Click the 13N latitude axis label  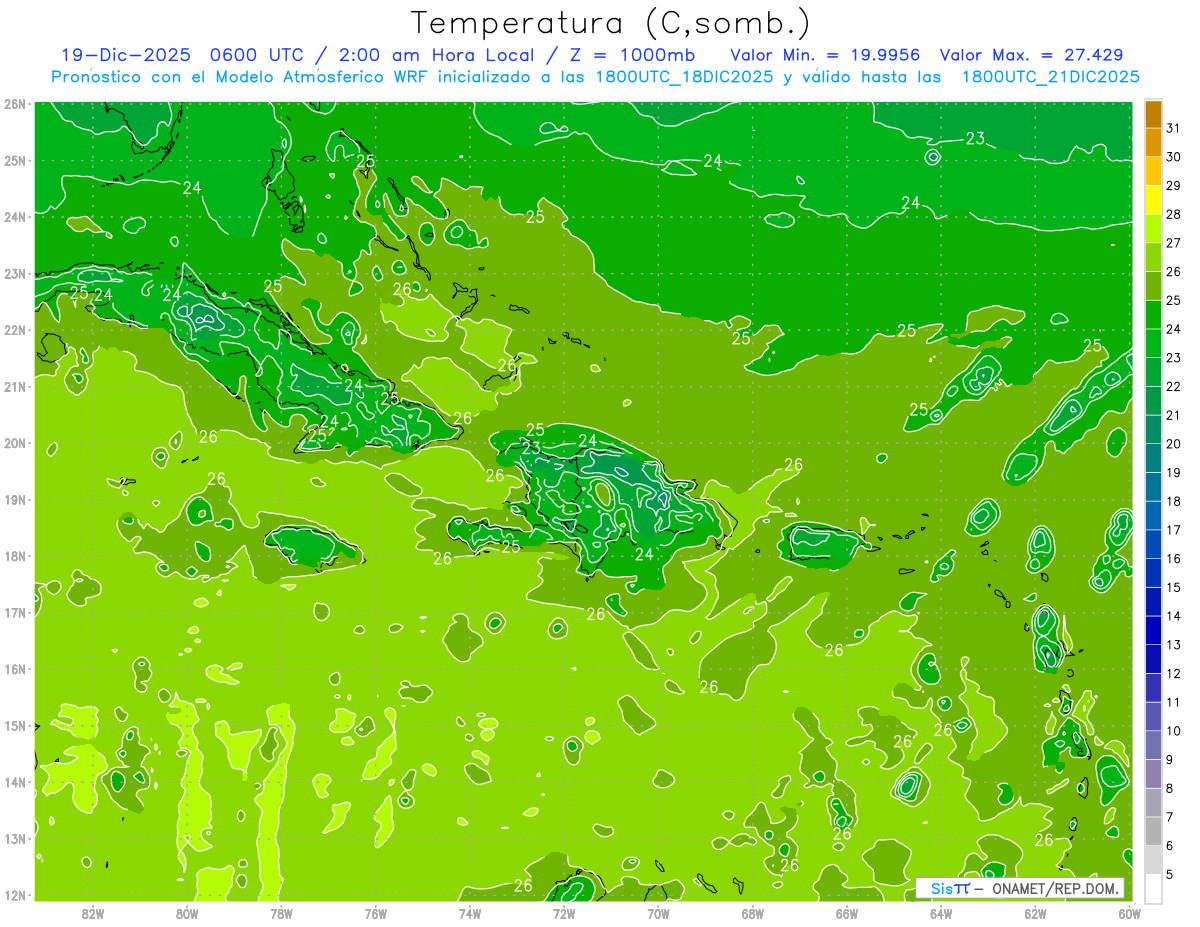click(x=14, y=838)
